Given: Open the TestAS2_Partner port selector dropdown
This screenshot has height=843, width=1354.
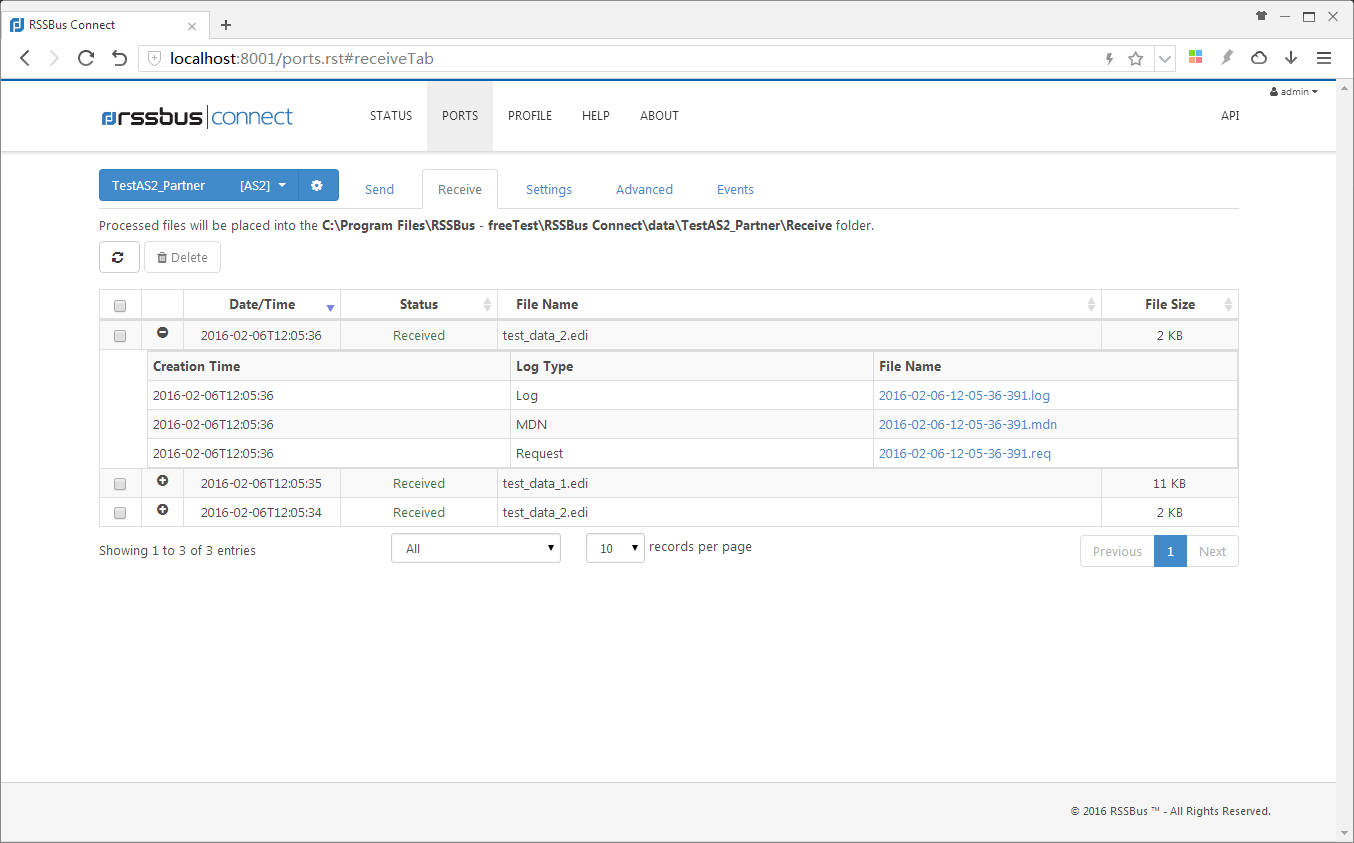Looking at the screenshot, I should 199,185.
